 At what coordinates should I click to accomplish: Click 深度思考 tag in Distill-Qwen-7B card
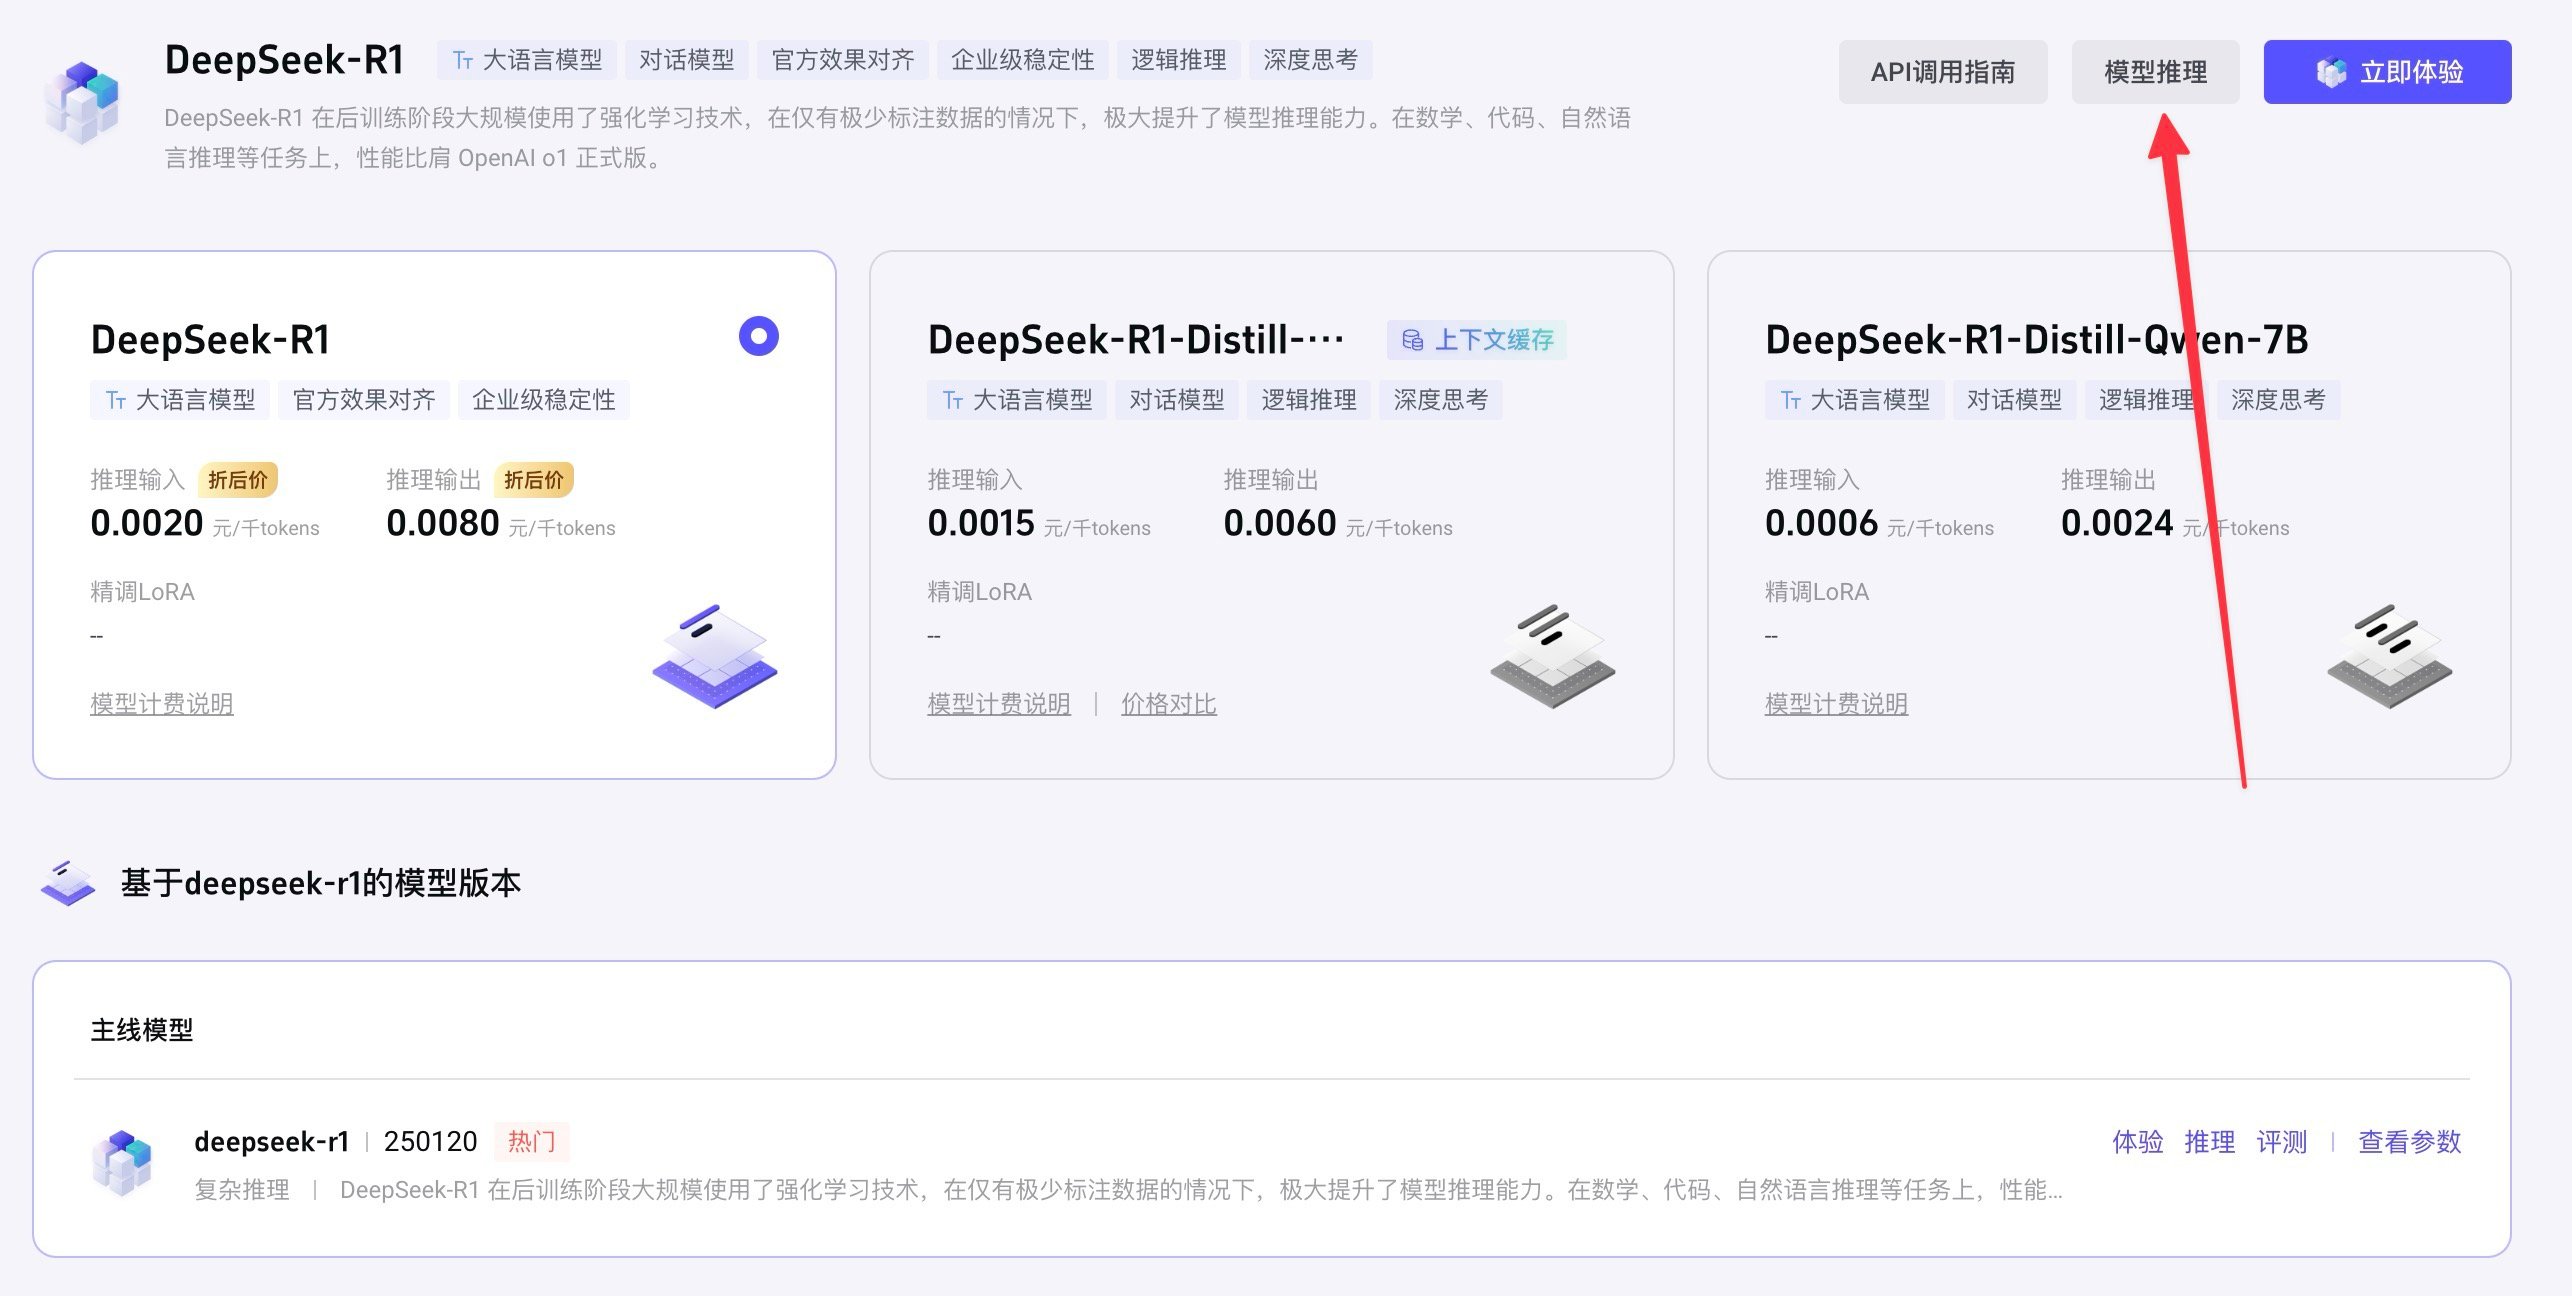(x=2279, y=400)
